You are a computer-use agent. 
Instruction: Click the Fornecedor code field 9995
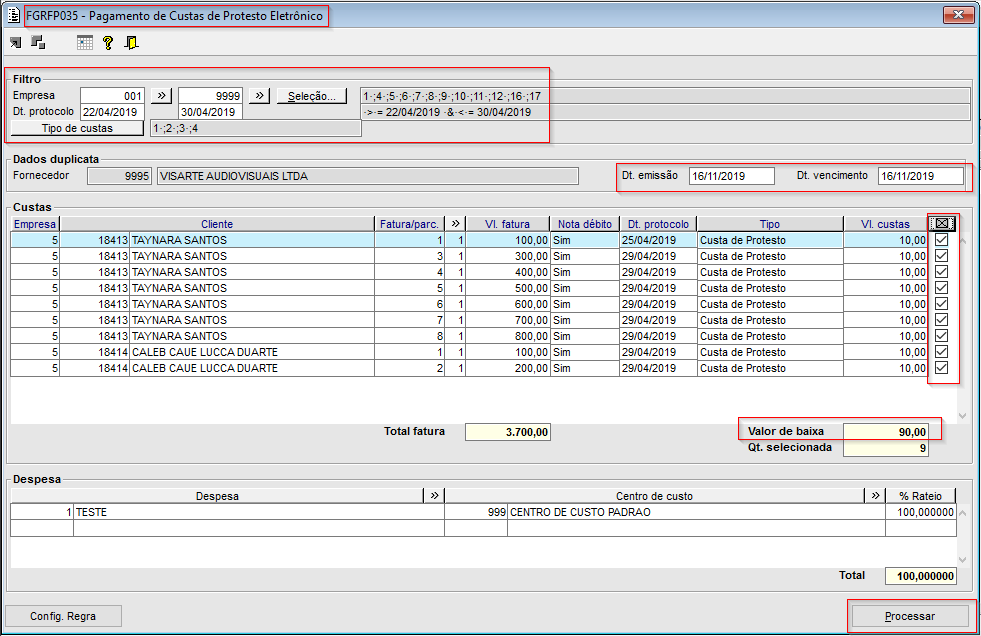[x=119, y=176]
